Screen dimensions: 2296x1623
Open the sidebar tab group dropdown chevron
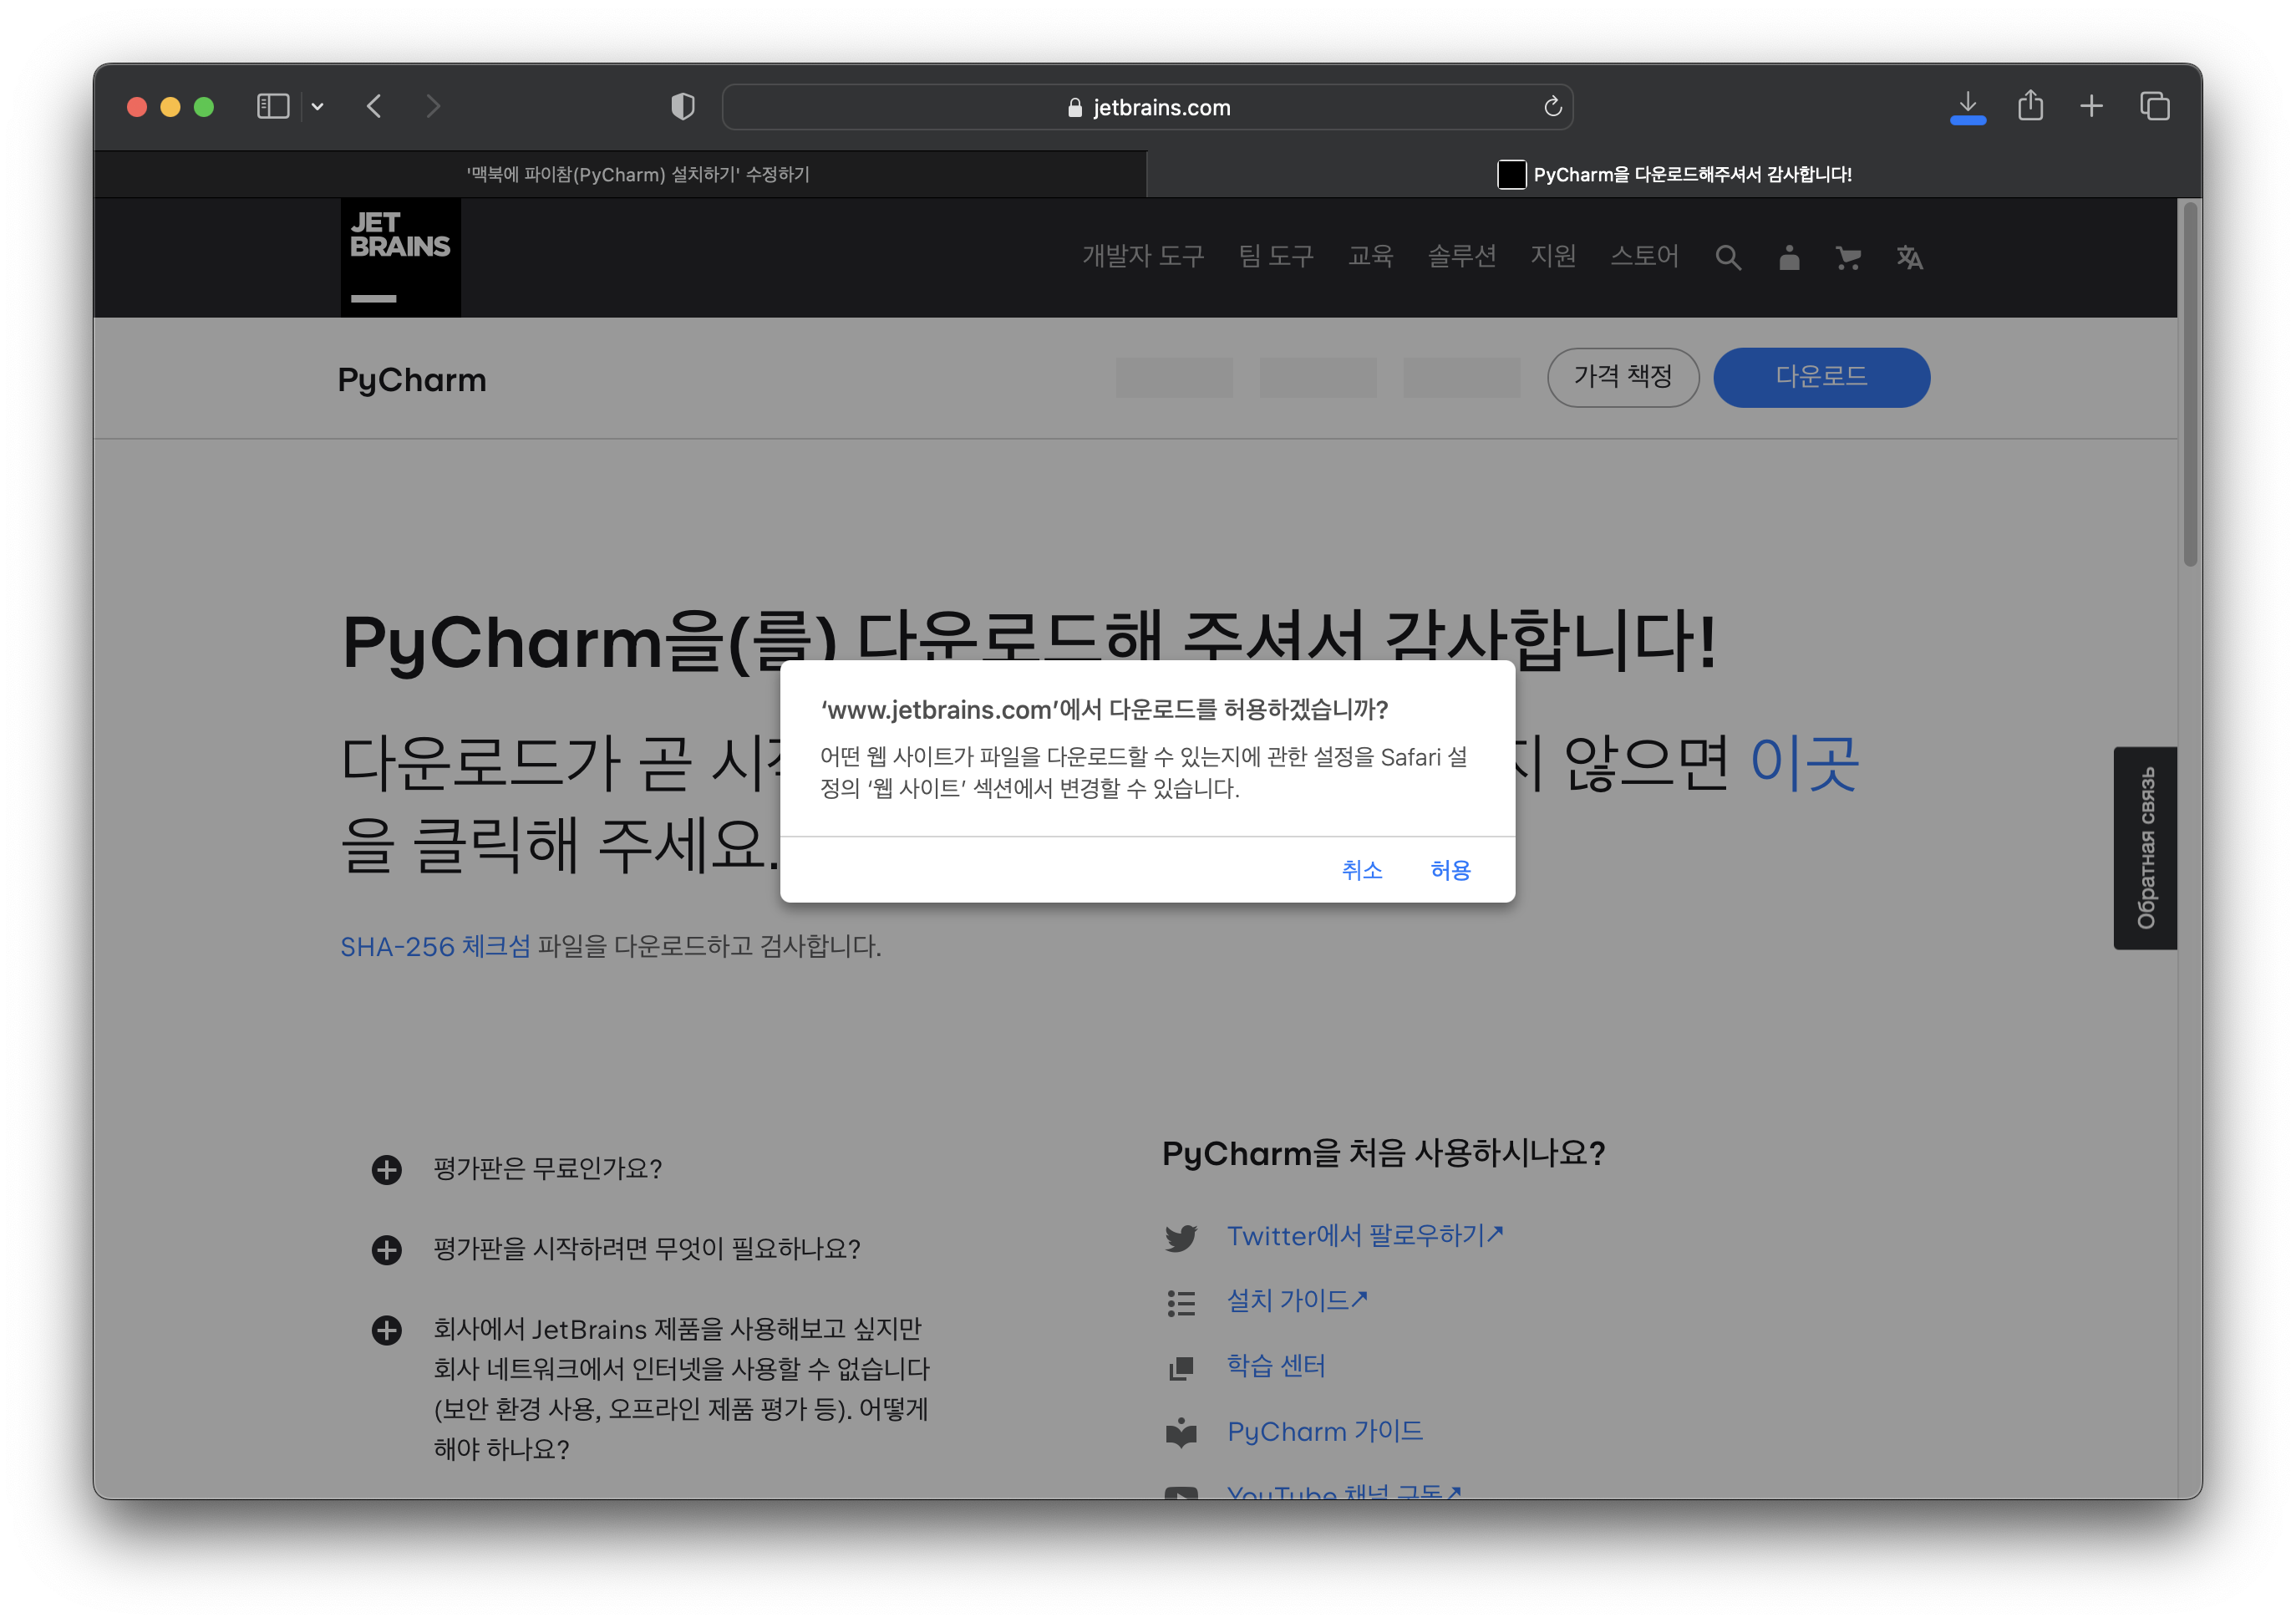click(317, 107)
